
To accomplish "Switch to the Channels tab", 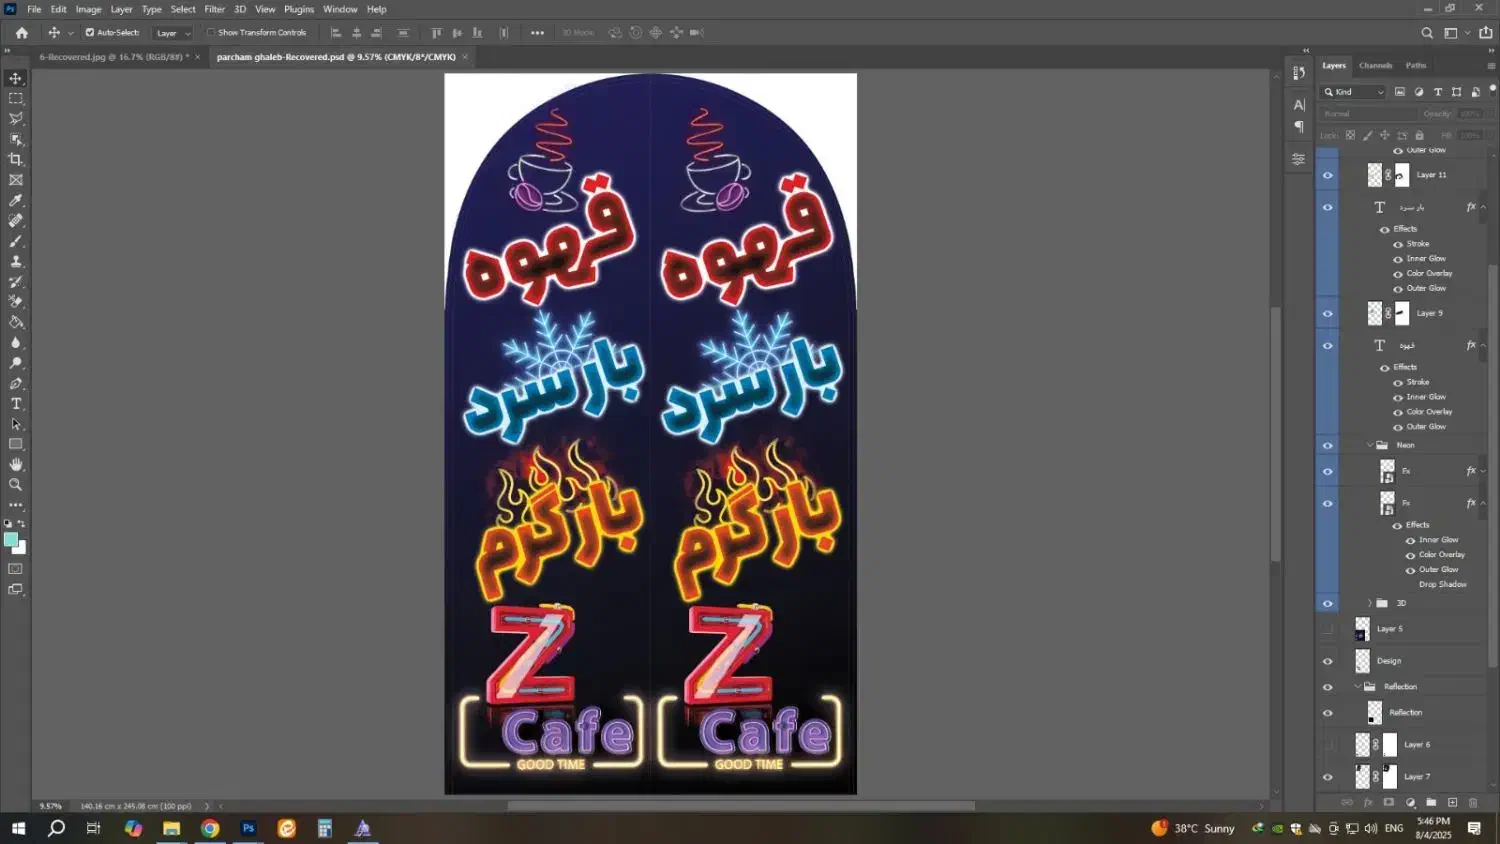I will click(x=1375, y=66).
